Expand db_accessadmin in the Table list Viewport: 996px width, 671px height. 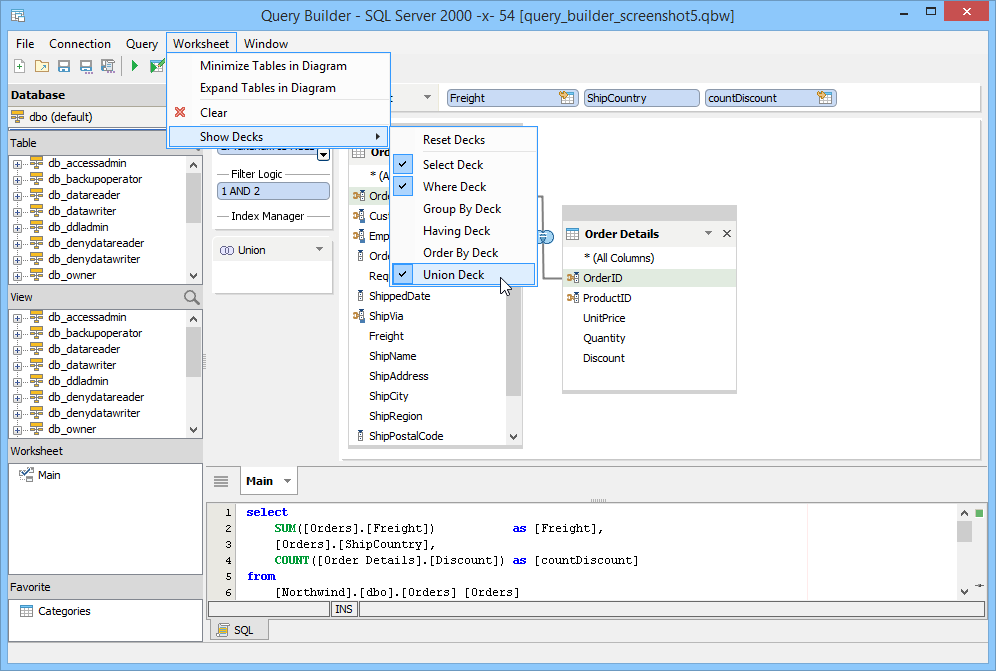17,164
